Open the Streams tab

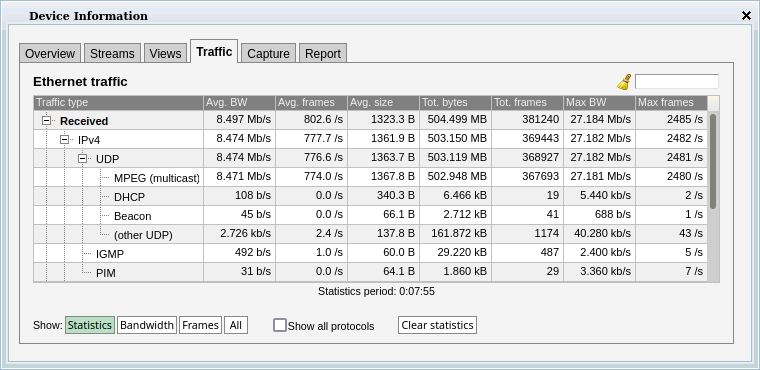tap(112, 53)
